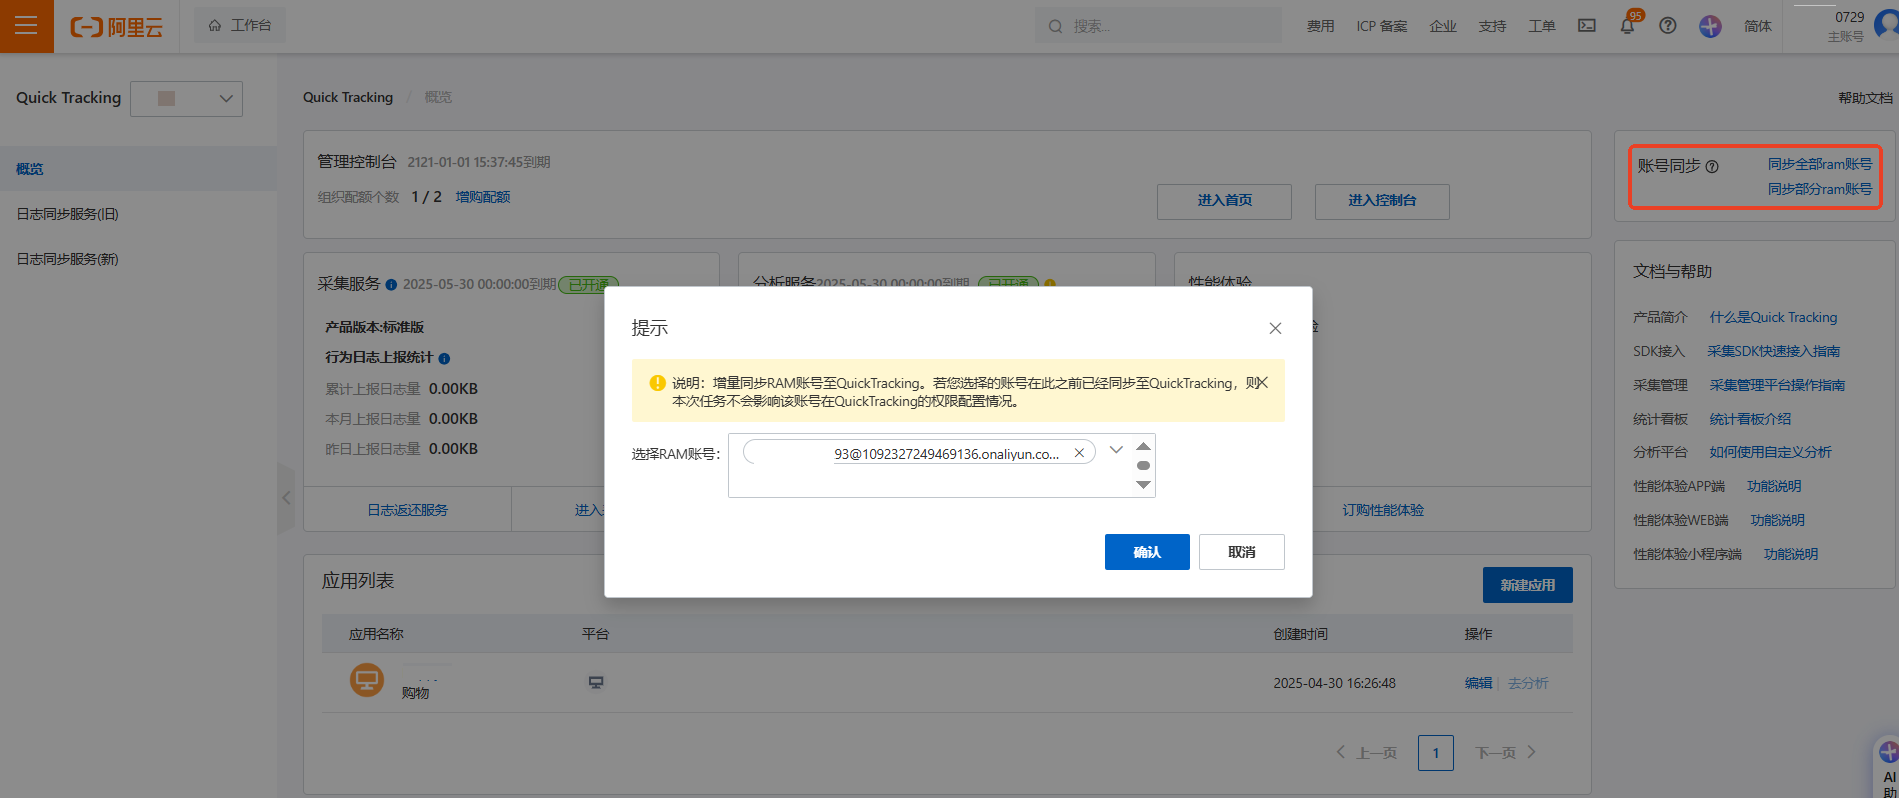Cancel with the 取消 button
The height and width of the screenshot is (798, 1899).
coord(1242,552)
